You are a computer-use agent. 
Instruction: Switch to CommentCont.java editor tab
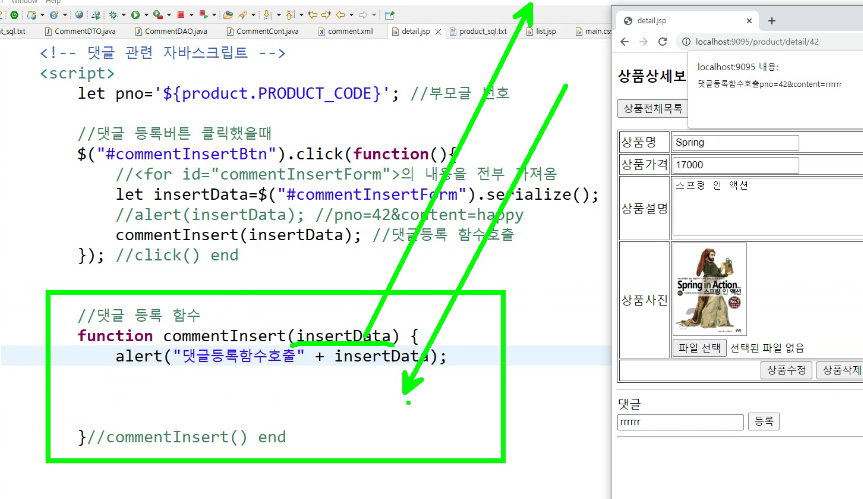point(263,31)
